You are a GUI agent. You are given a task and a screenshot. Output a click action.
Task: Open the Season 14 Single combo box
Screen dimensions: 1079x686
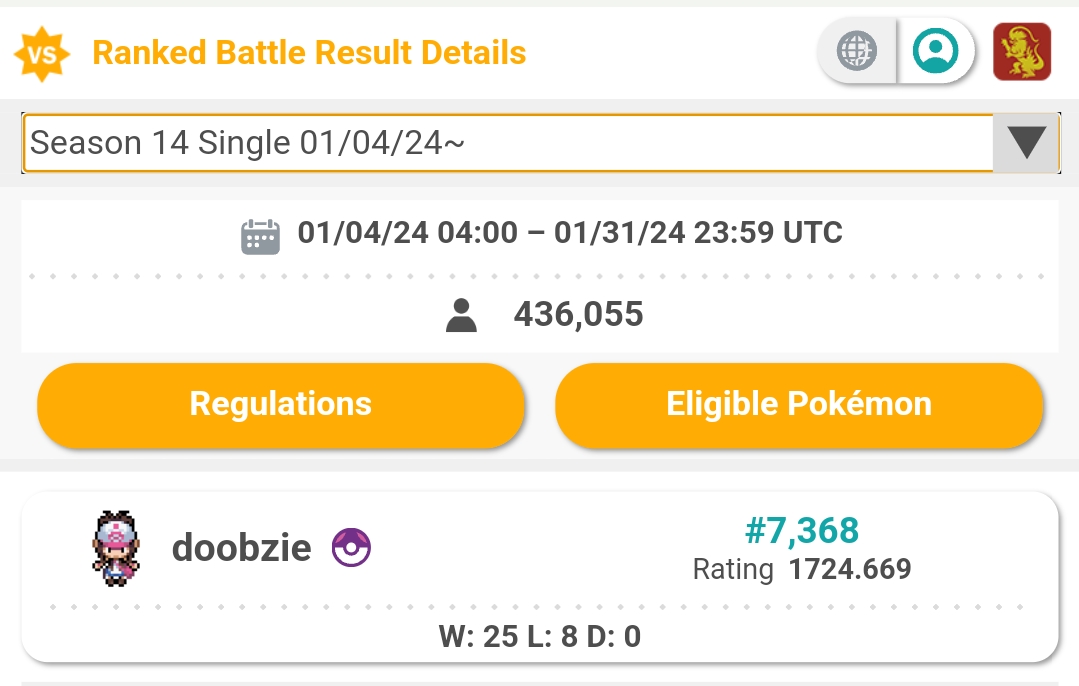point(541,143)
